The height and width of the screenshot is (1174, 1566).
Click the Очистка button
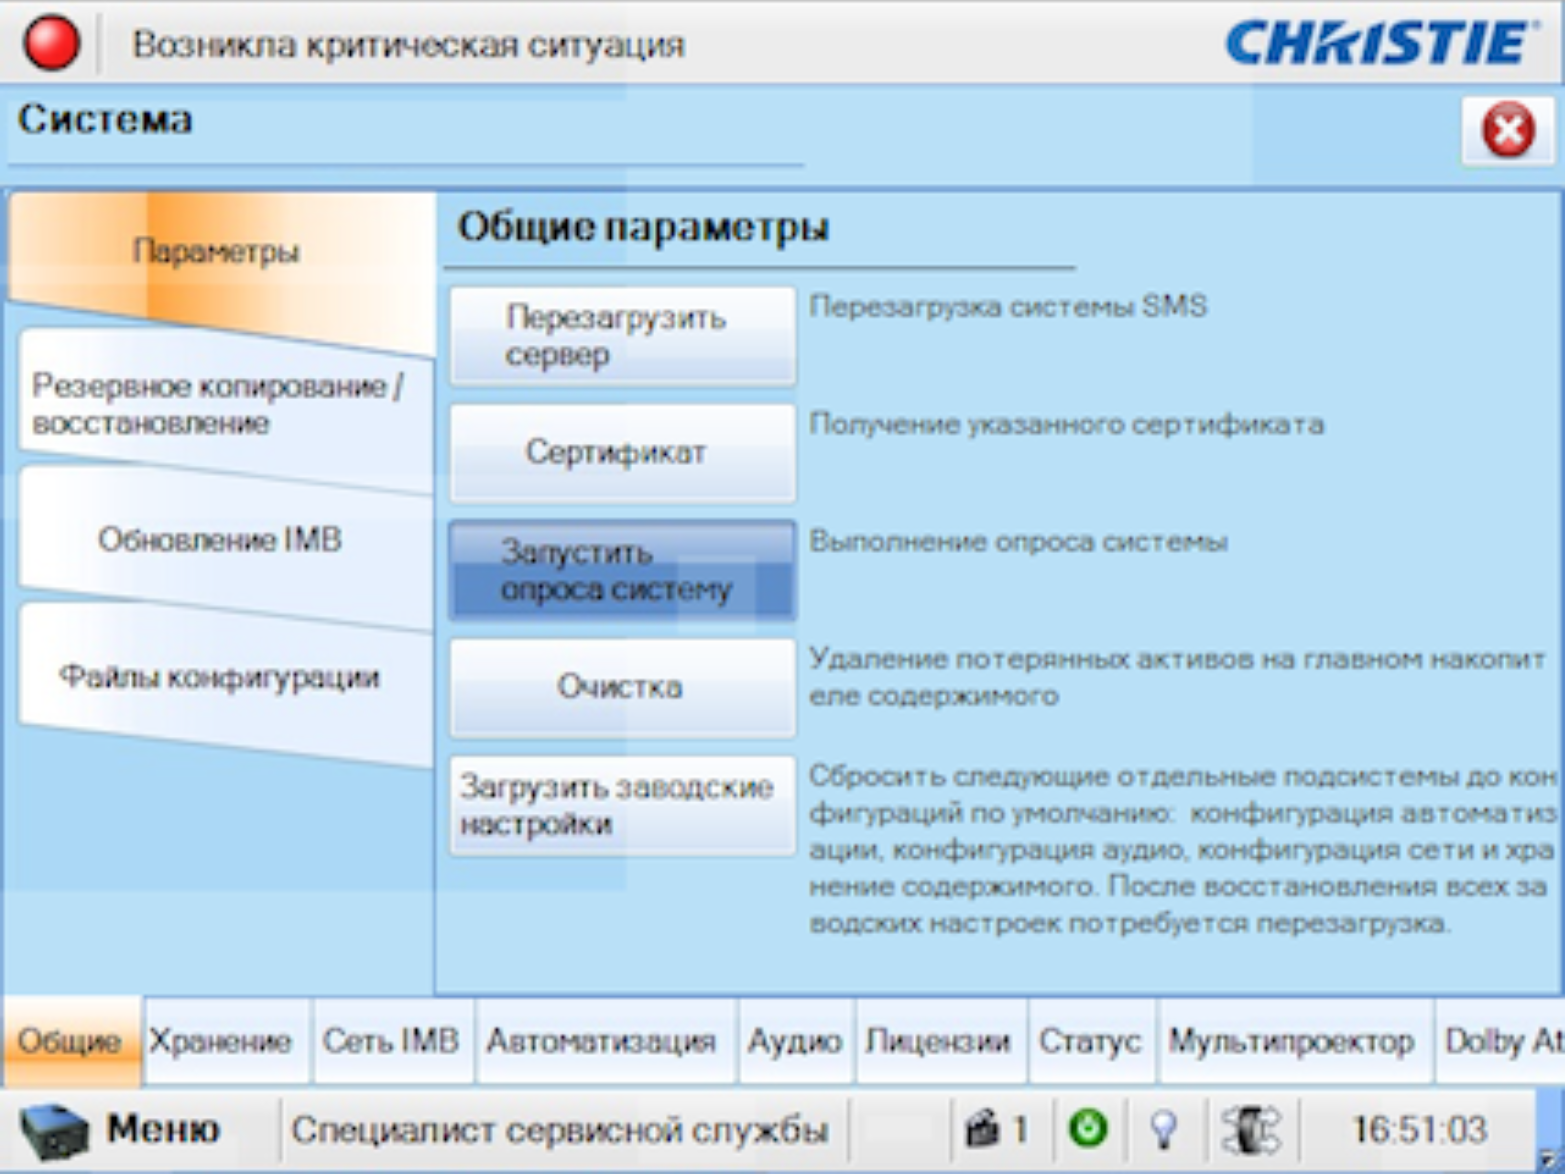point(622,688)
